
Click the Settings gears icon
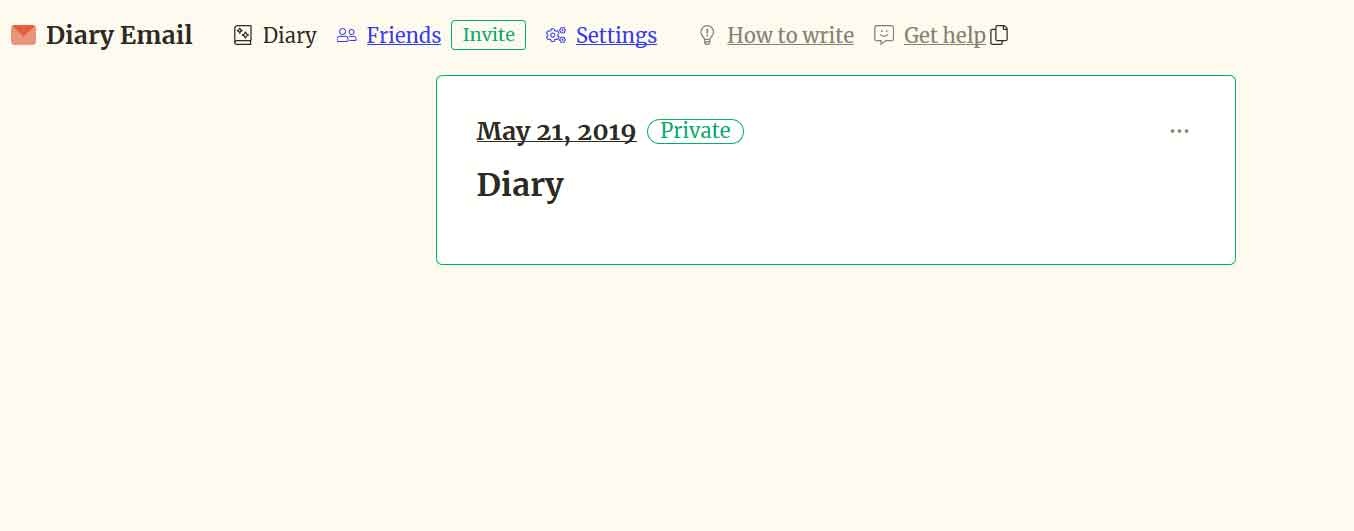tap(556, 35)
